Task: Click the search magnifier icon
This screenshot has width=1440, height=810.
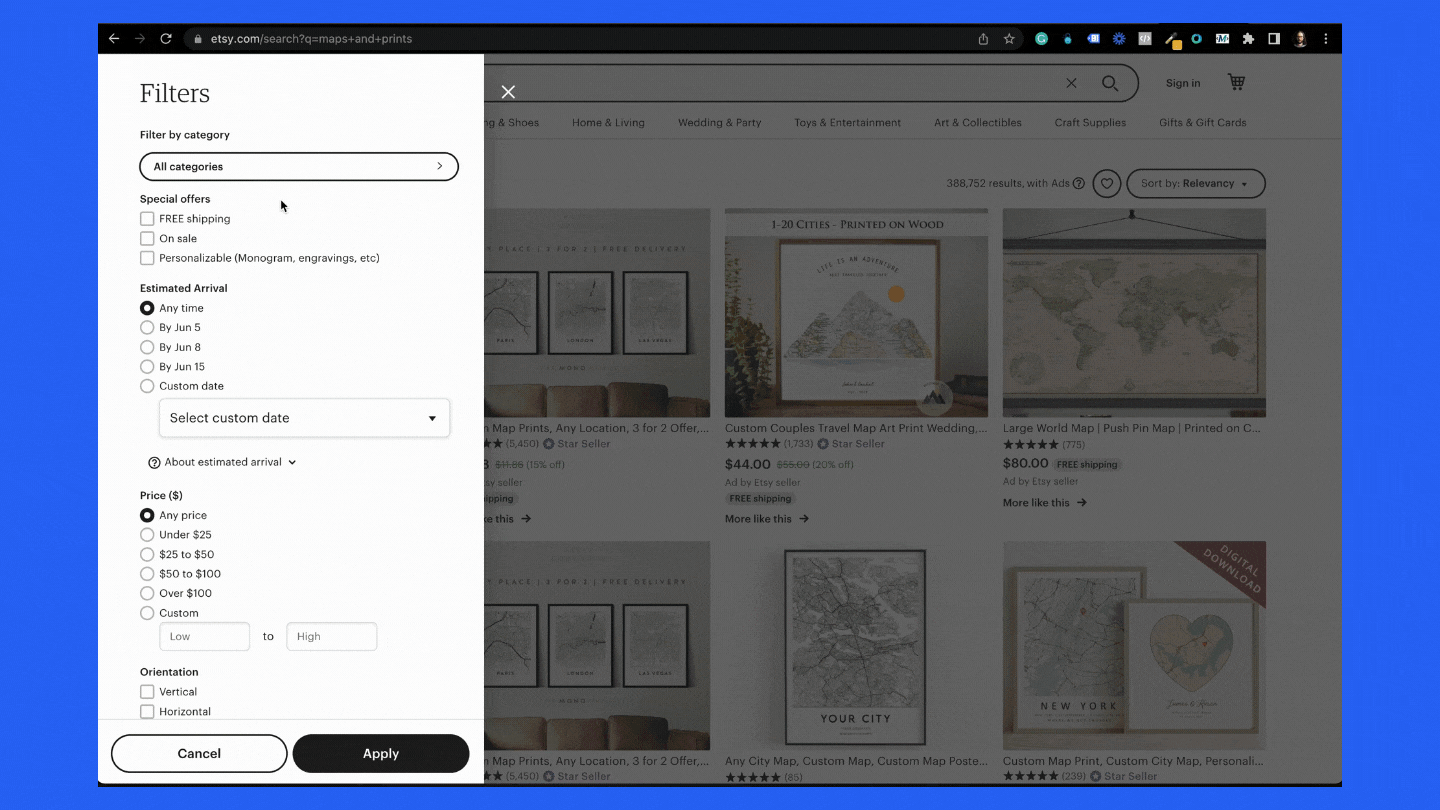Action: [1110, 83]
